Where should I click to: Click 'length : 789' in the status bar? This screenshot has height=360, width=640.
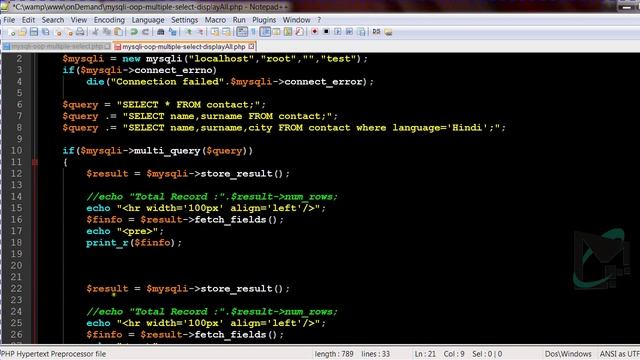(x=334, y=354)
